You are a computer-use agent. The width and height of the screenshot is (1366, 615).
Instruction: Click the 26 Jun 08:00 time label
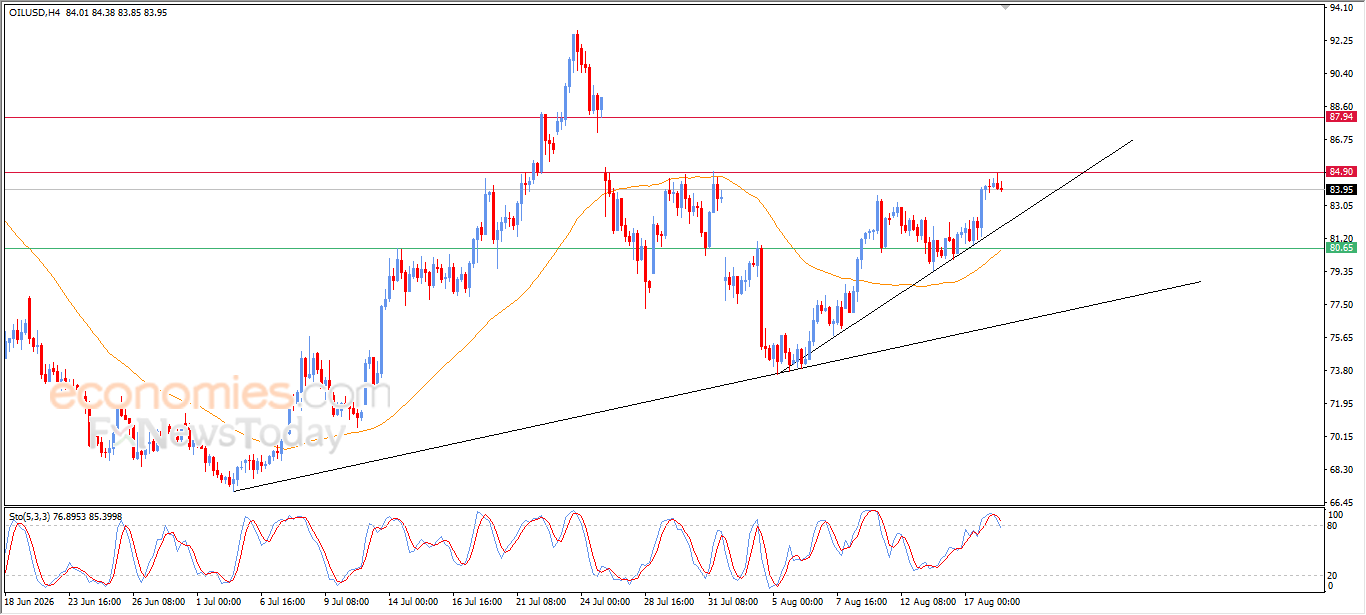[158, 602]
